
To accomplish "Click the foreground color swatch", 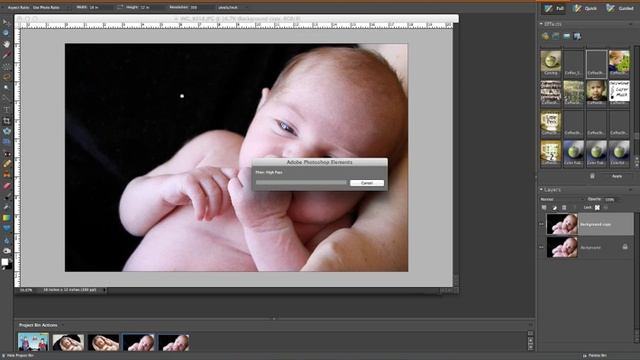I will (4, 262).
